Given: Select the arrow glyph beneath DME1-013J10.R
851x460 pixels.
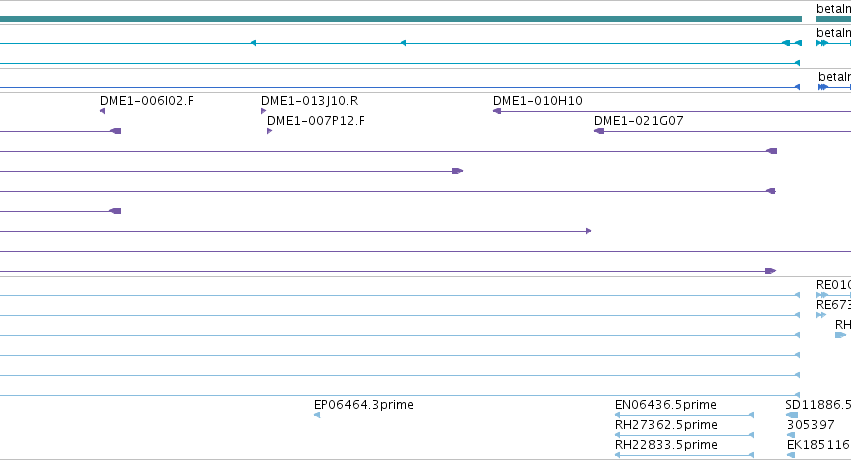Looking at the screenshot, I should pyautogui.click(x=264, y=111).
